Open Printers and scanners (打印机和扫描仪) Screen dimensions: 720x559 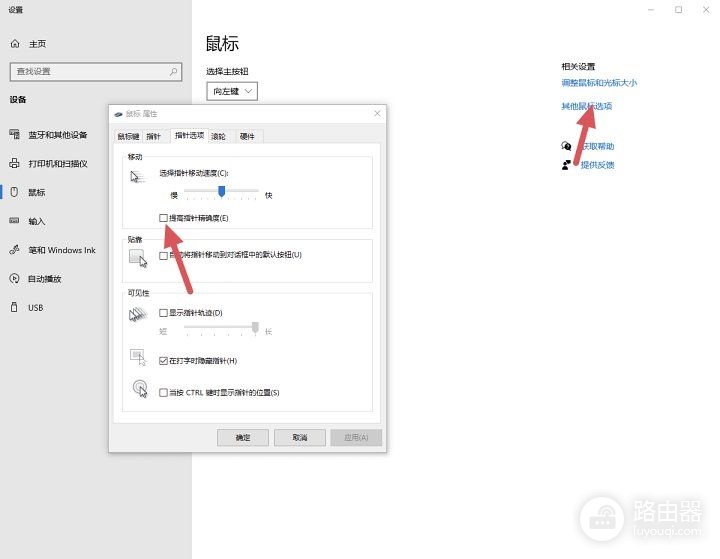tap(58, 164)
